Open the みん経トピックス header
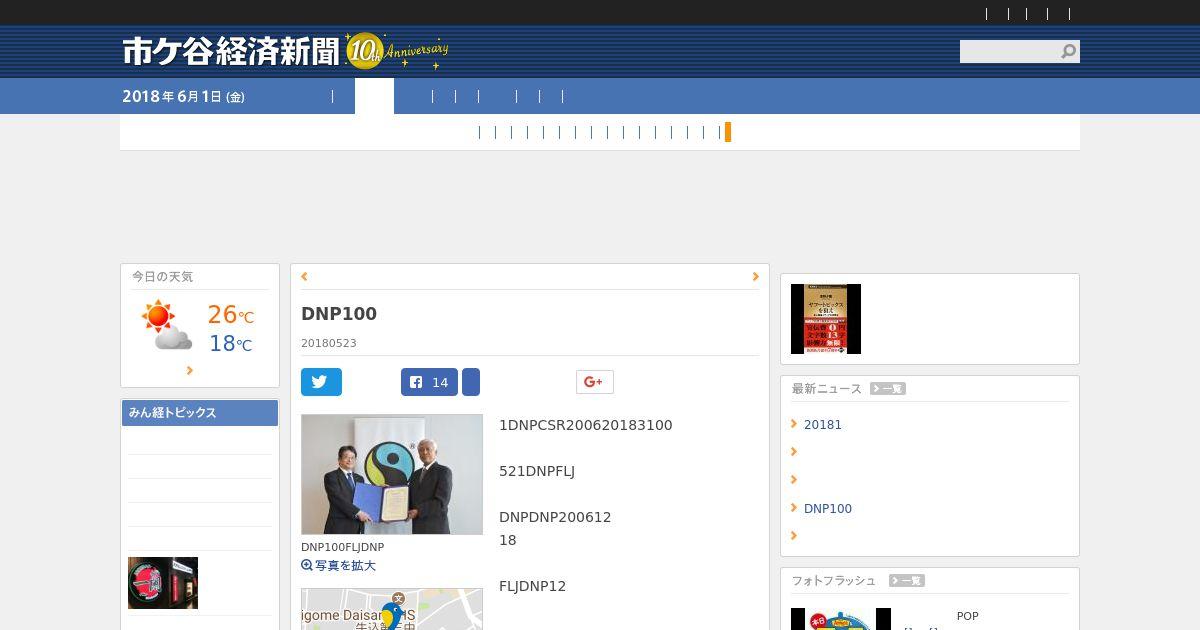1200x630 pixels. [200, 413]
